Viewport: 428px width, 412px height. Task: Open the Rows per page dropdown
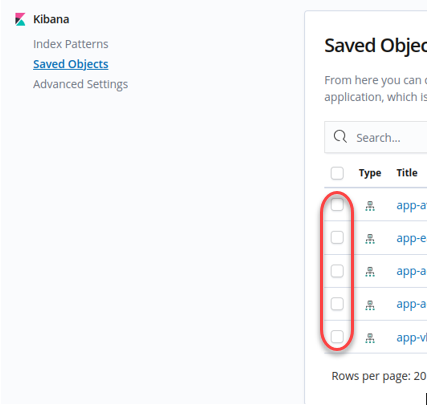pos(379,376)
